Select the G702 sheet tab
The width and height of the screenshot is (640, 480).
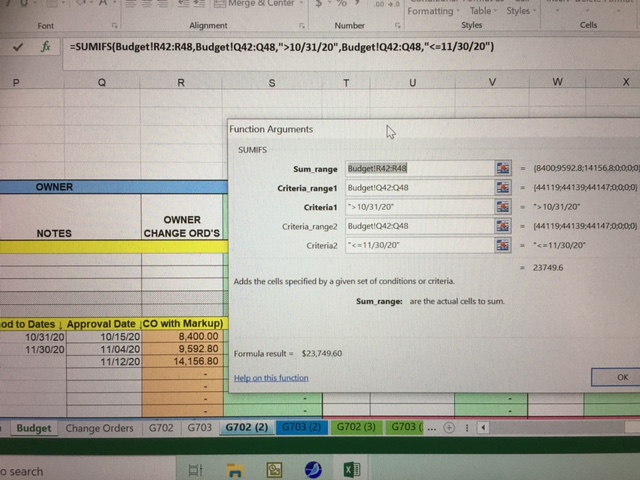(x=161, y=428)
